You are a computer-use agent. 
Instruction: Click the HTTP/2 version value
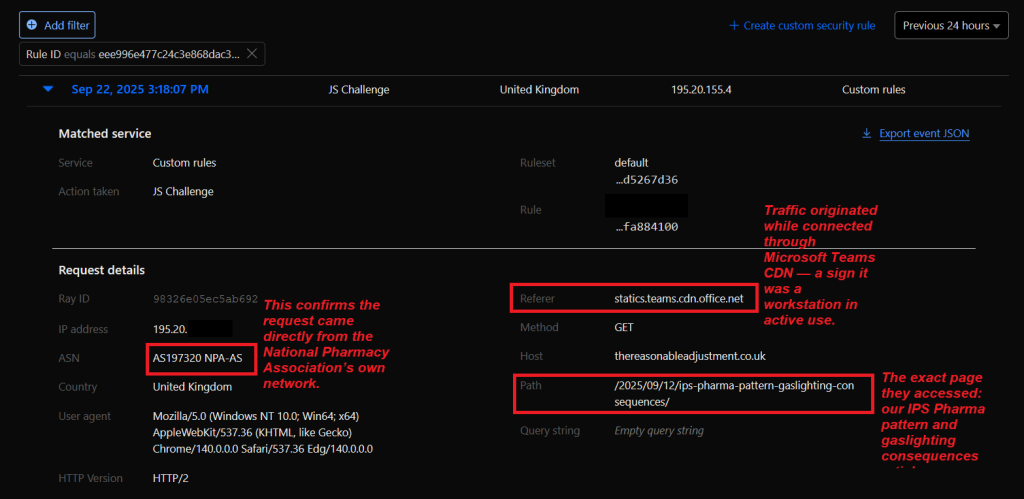(x=170, y=478)
